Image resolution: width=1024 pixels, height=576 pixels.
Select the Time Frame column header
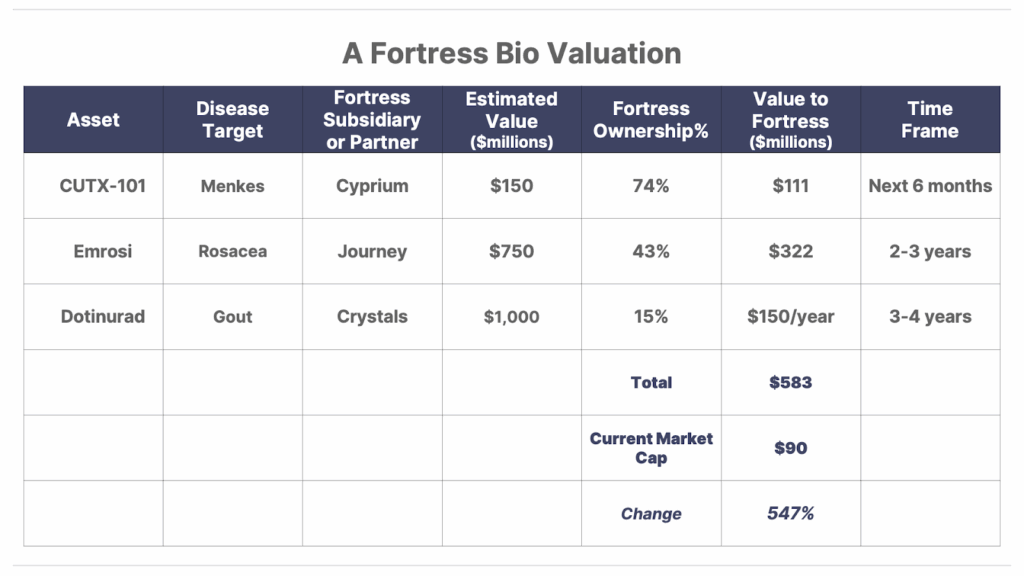click(x=930, y=120)
